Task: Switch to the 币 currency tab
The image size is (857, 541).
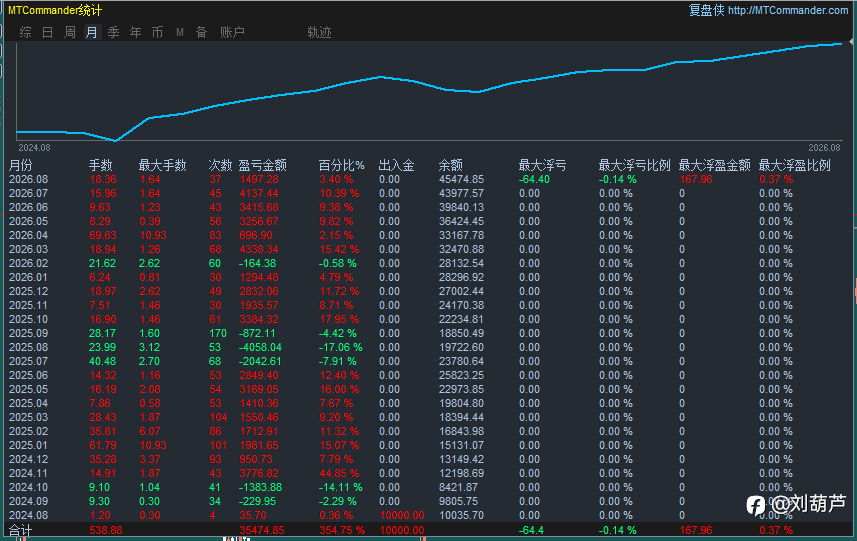Action: click(157, 32)
